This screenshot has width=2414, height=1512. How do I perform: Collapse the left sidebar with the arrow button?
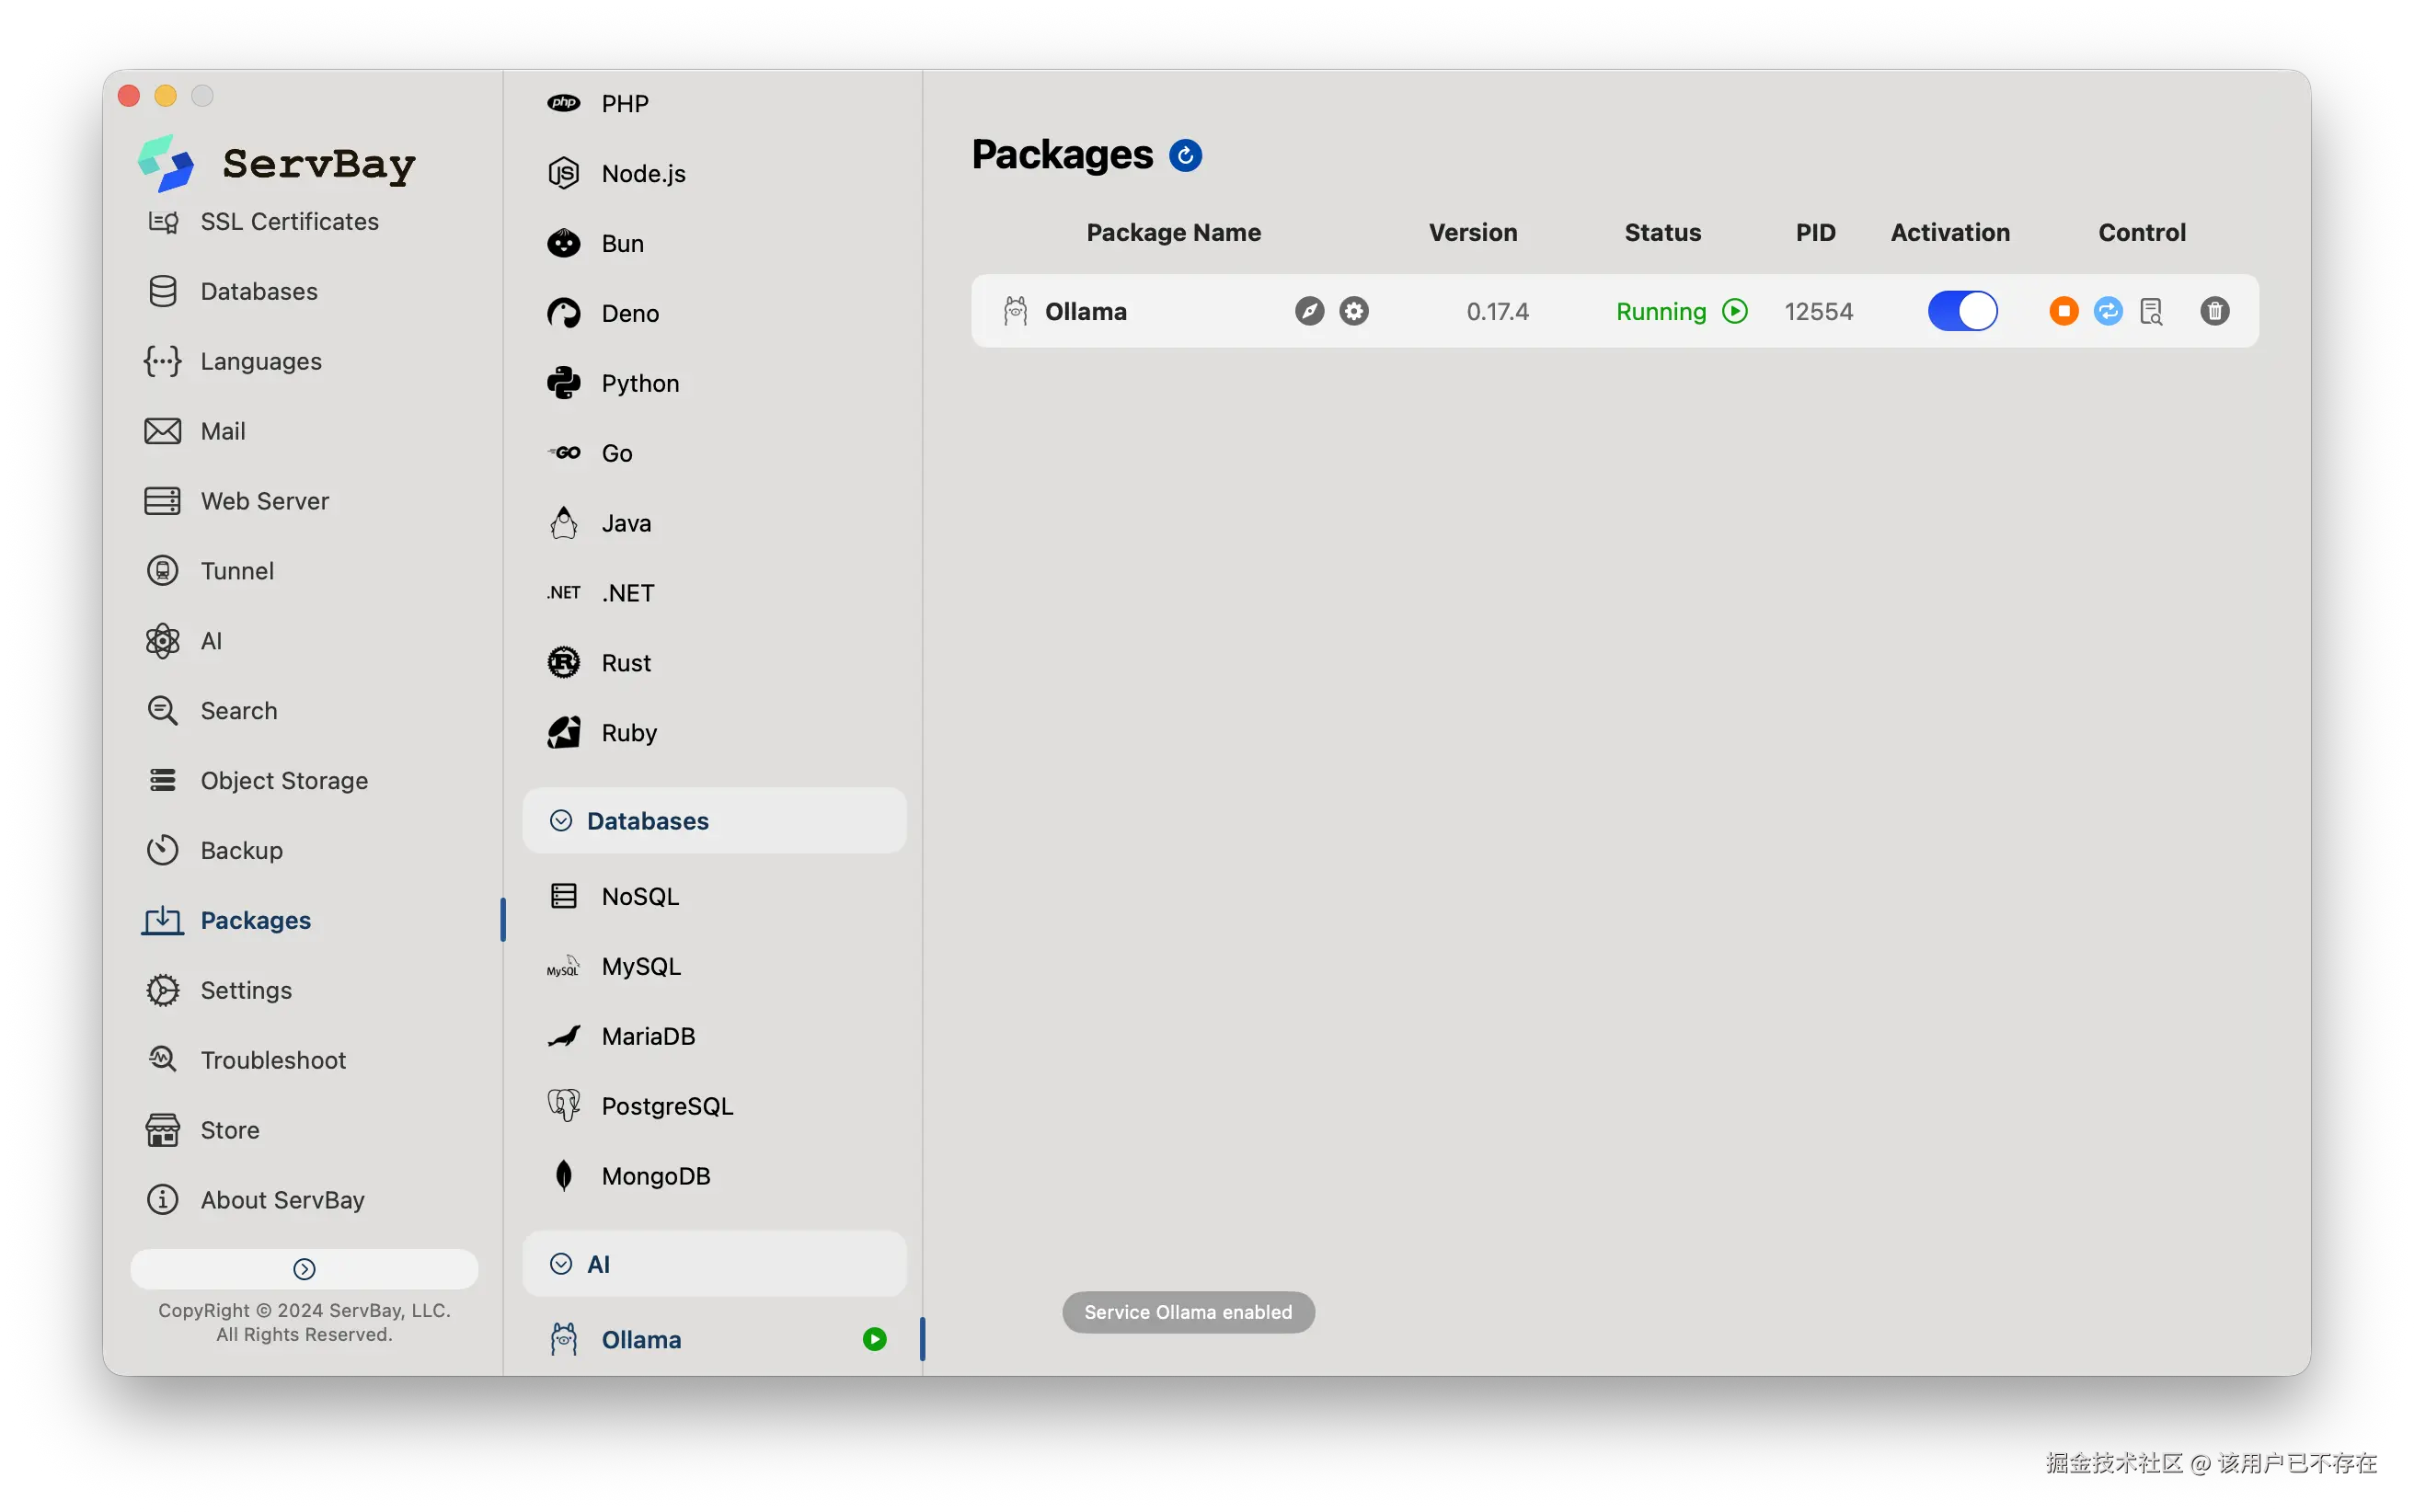(304, 1269)
